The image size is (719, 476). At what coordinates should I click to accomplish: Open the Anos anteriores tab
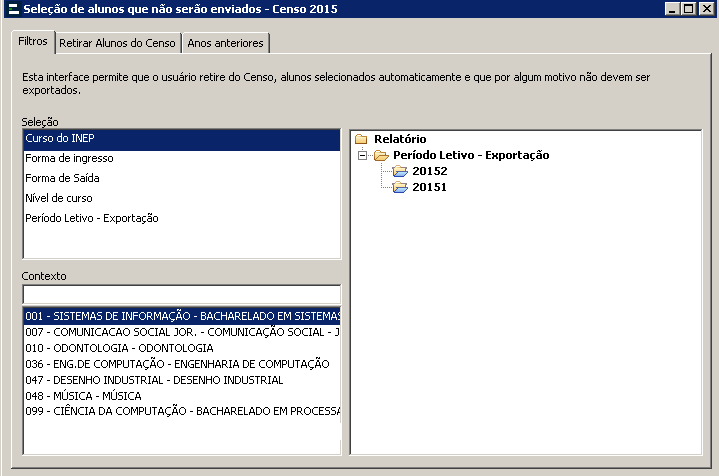coord(225,43)
